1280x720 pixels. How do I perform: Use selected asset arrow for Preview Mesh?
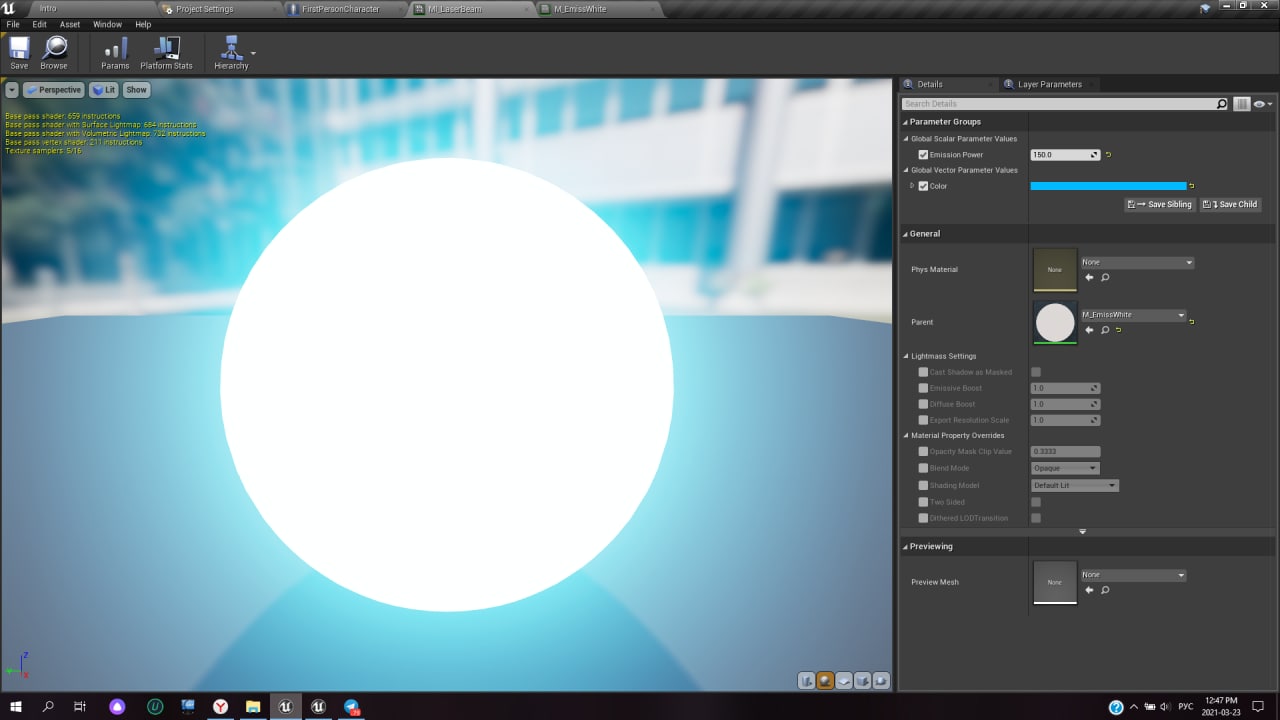pyautogui.click(x=1089, y=590)
